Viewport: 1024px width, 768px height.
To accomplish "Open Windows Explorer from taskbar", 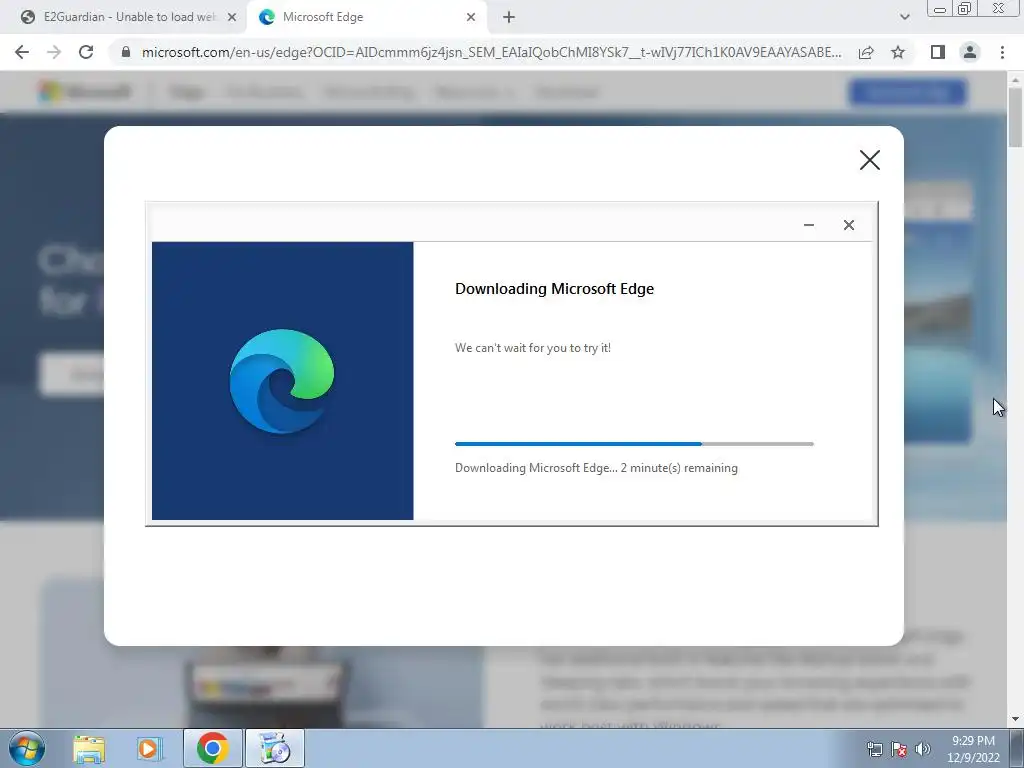I will tap(89, 748).
